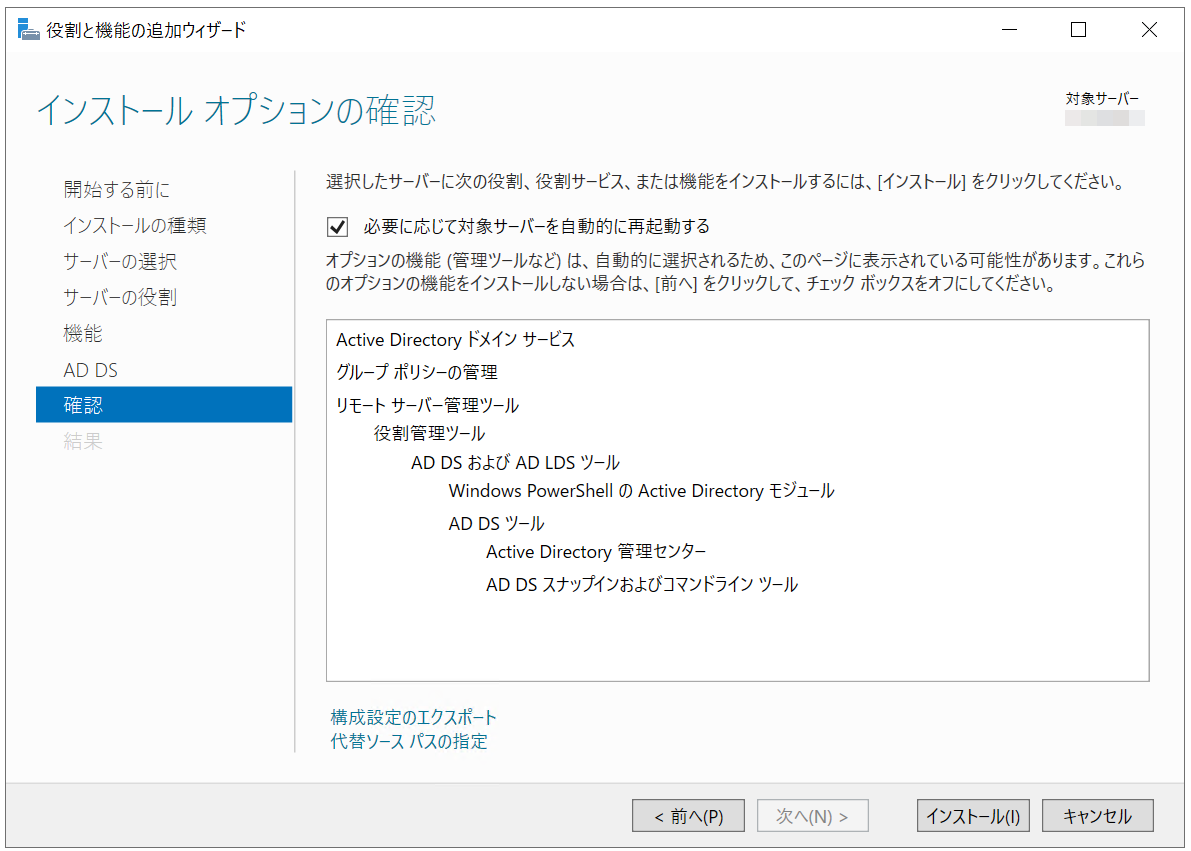This screenshot has height=851, width=1191.
Task: Close the 役割と機能の追加ウィザード window
Action: click(1149, 30)
